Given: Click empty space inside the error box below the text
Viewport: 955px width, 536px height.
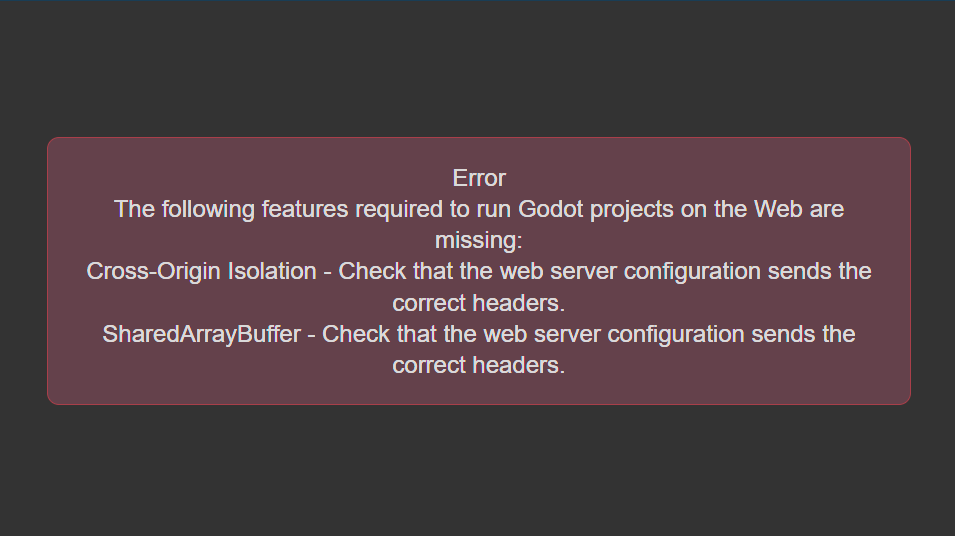Looking at the screenshot, I should coord(479,390).
